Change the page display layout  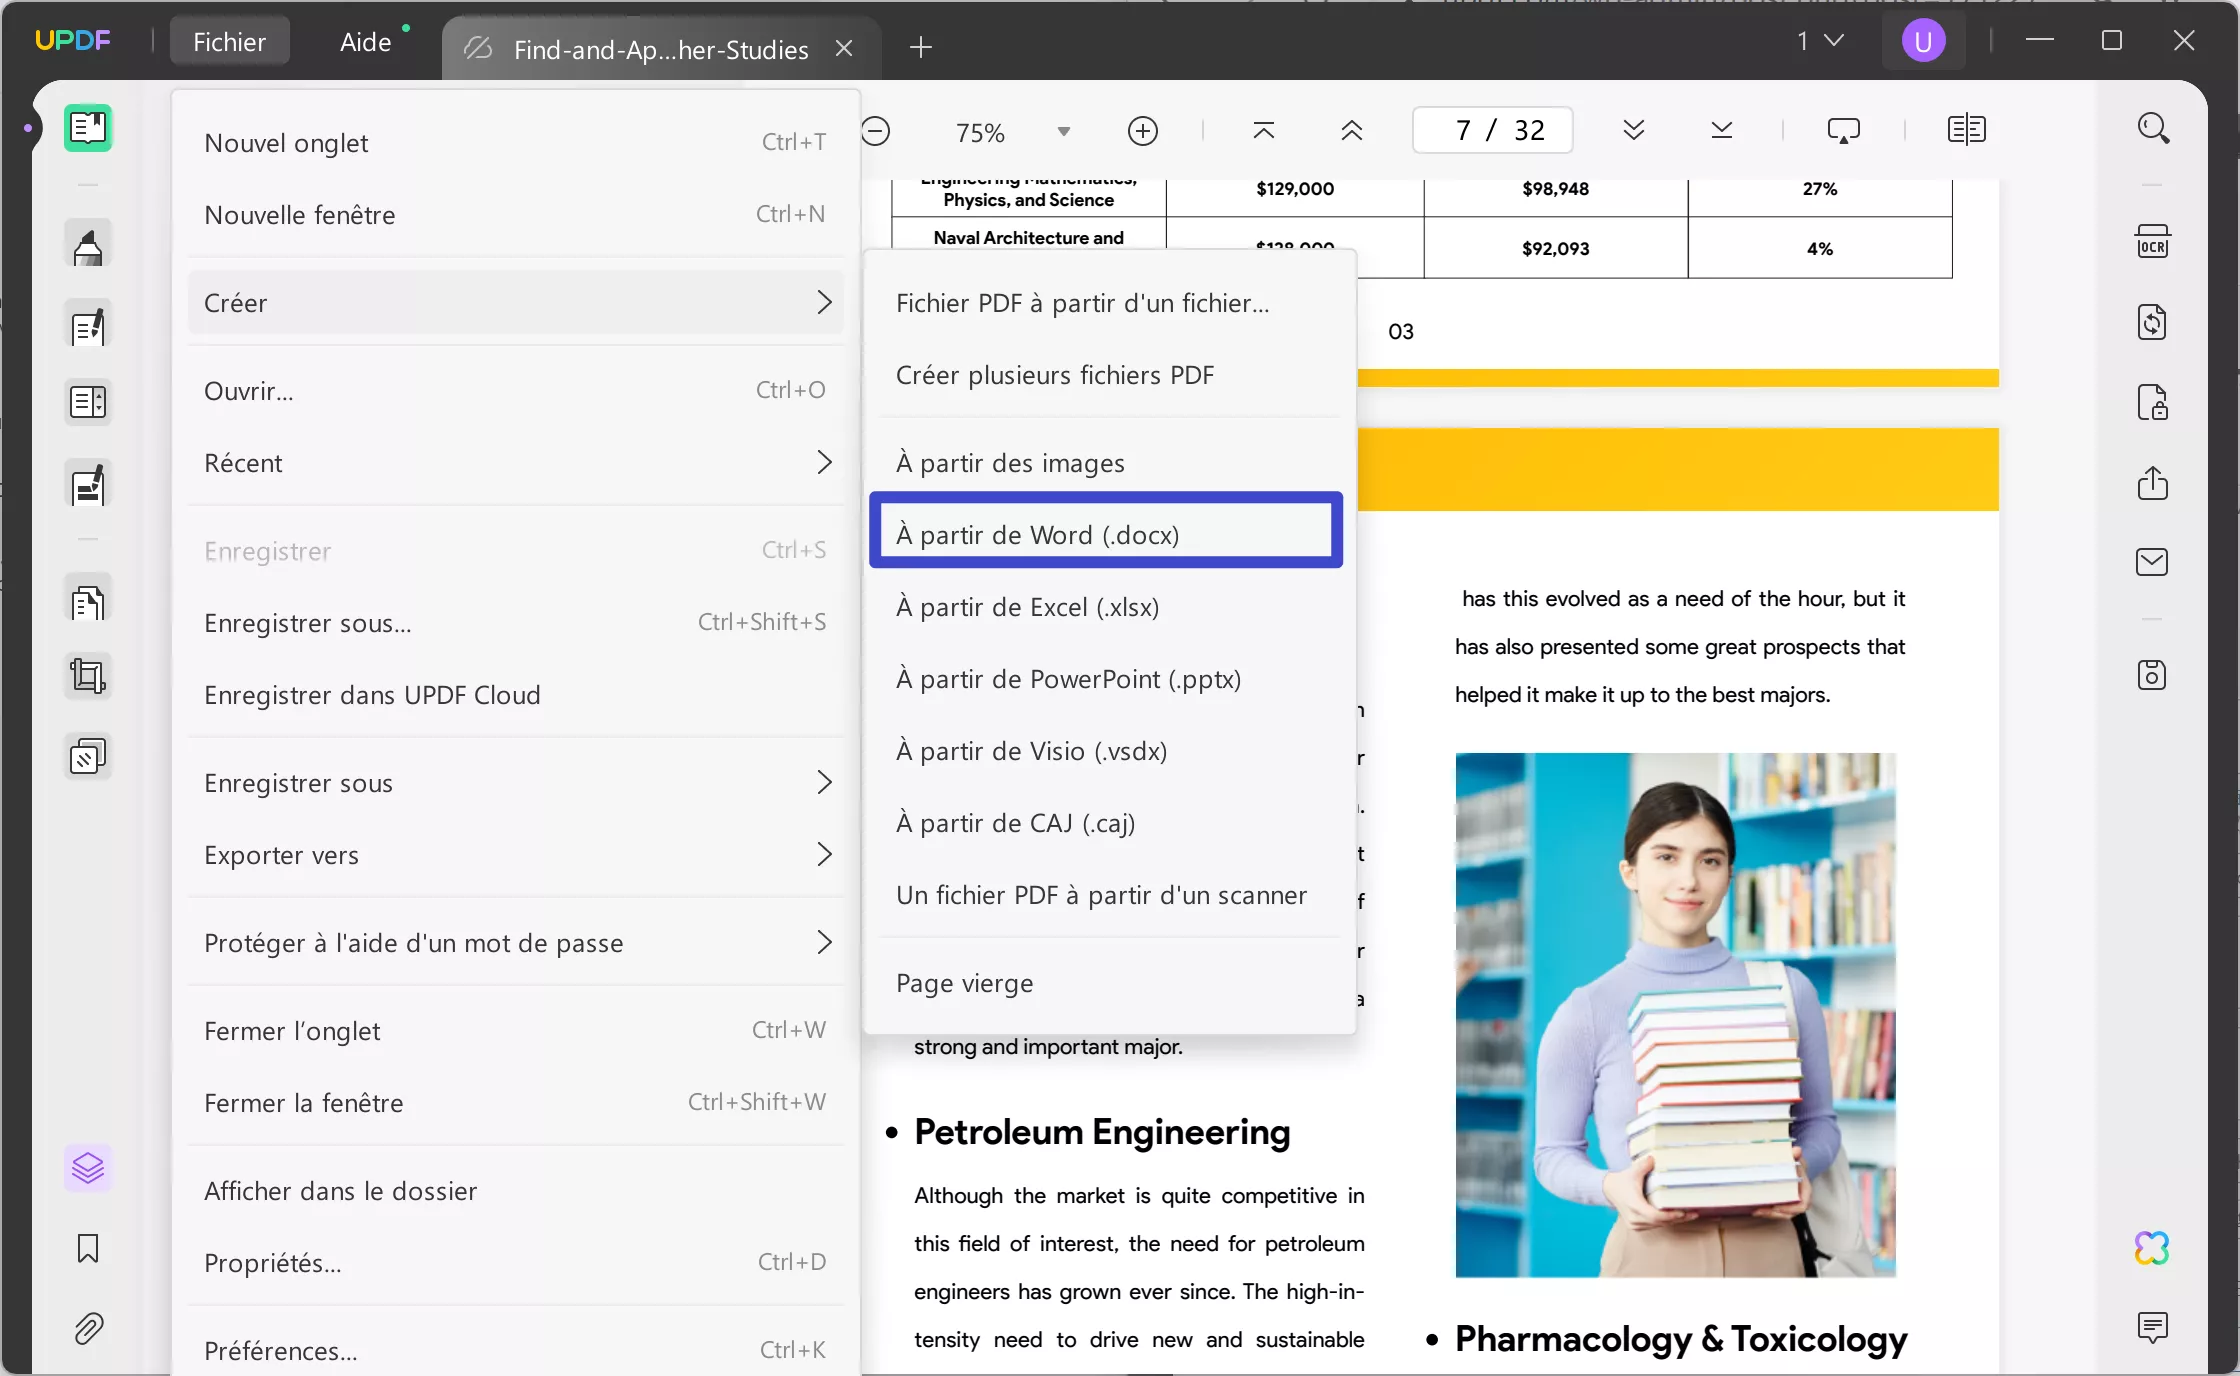tap(1967, 131)
